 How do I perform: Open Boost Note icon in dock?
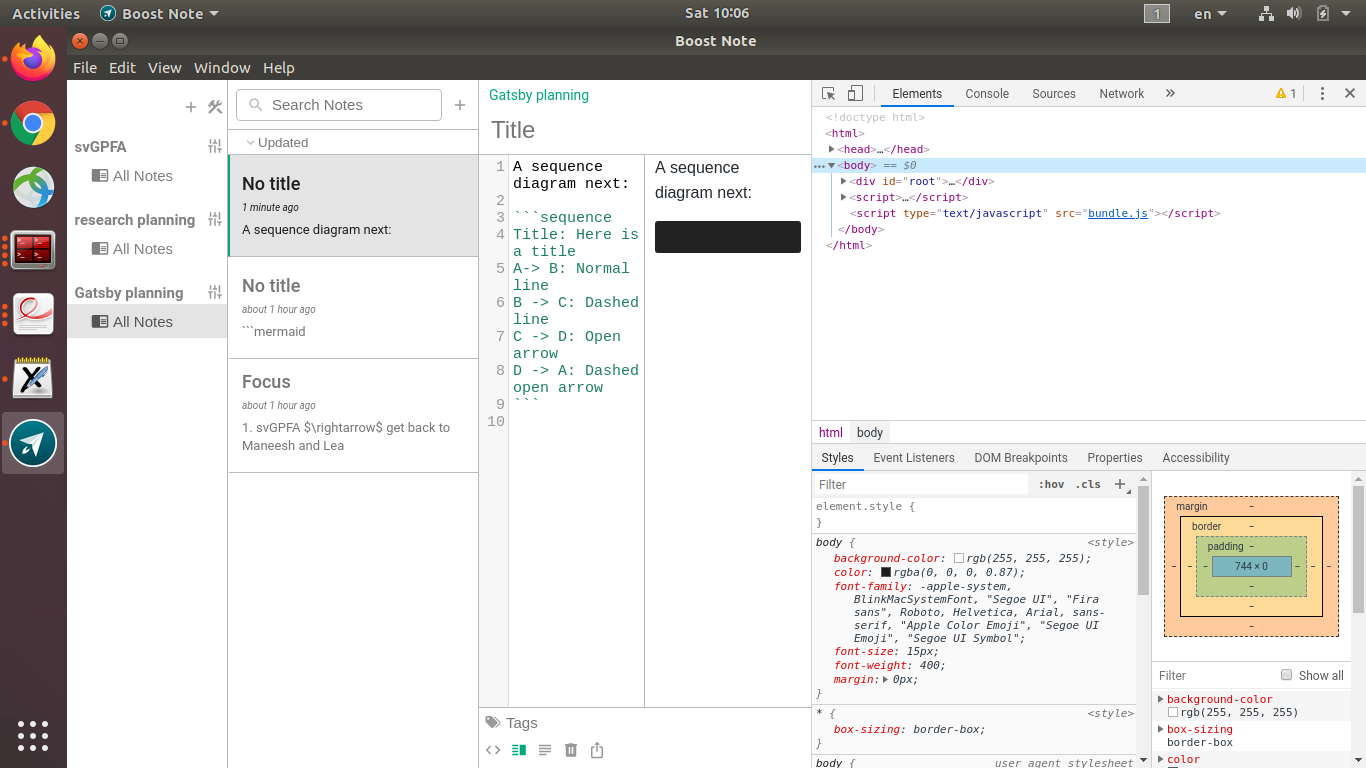(x=33, y=443)
